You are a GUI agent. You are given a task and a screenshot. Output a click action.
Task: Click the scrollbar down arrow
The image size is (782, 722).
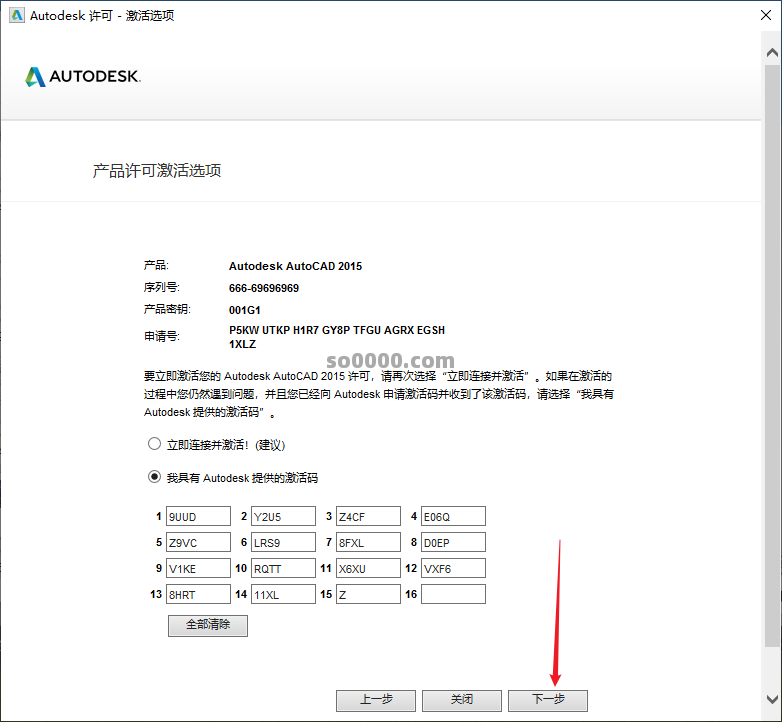coord(772,699)
